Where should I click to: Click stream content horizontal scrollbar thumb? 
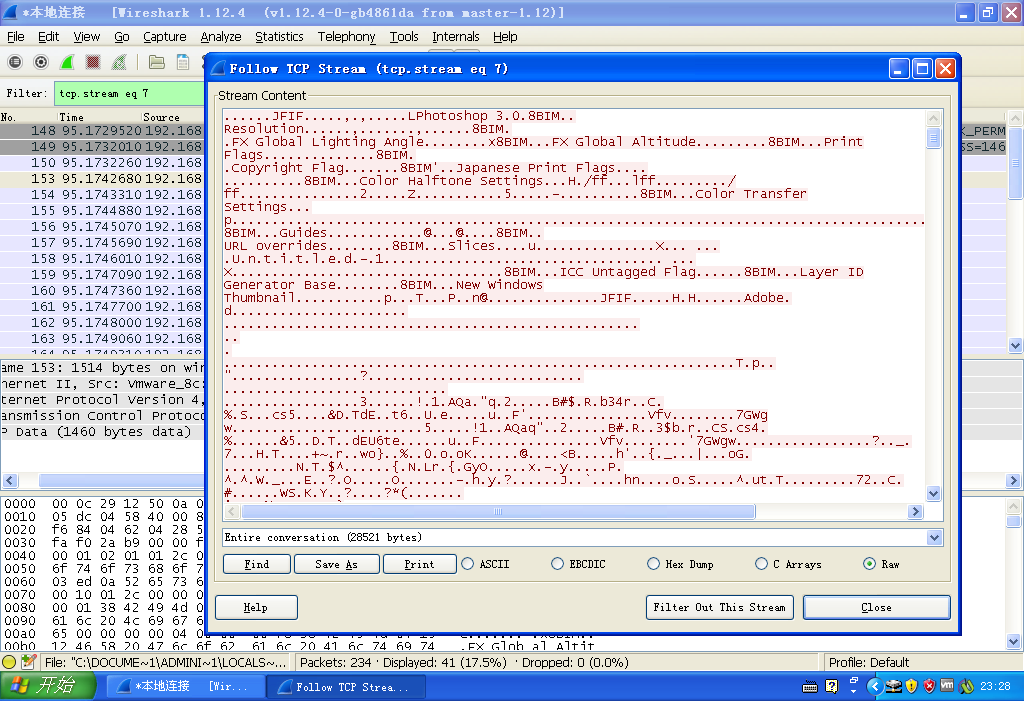498,512
